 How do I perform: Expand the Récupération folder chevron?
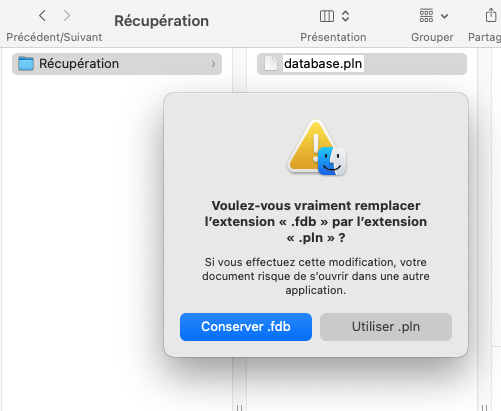tap(213, 64)
